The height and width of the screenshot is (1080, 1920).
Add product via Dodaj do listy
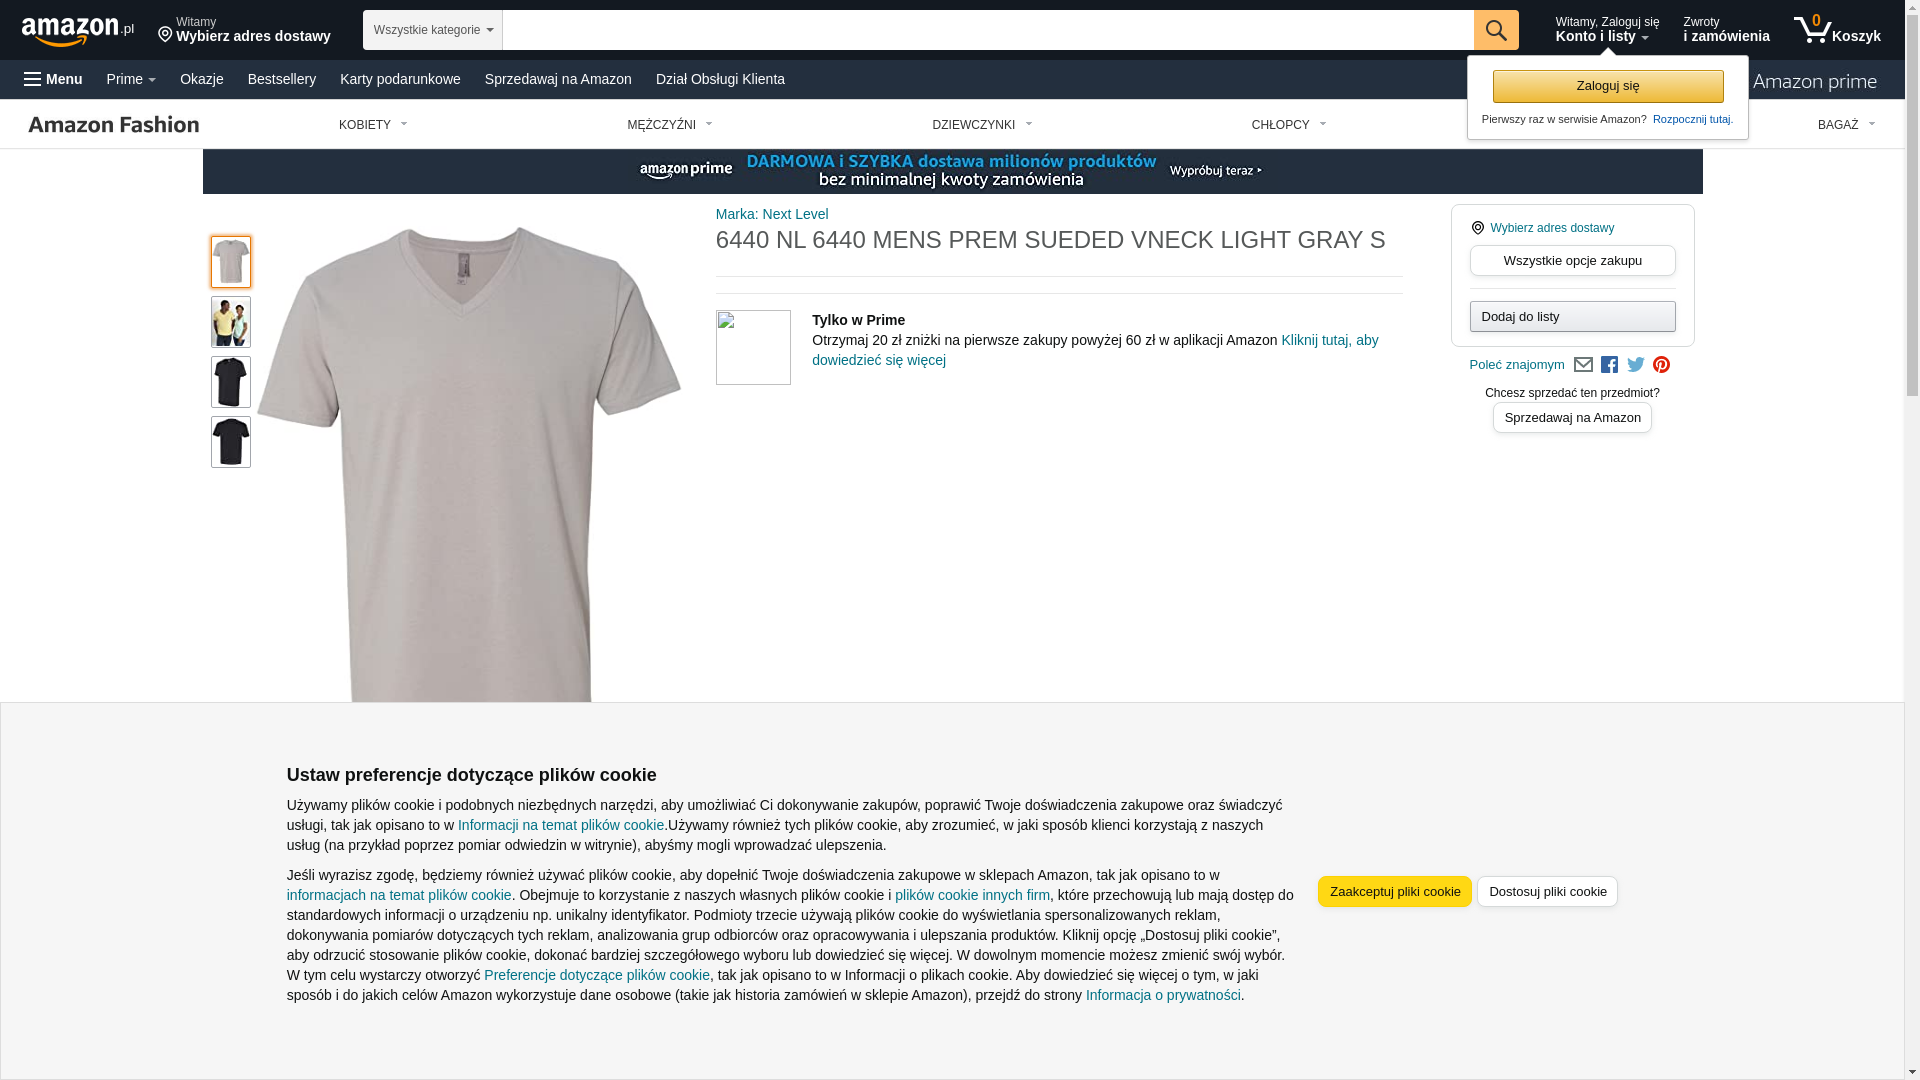(1572, 316)
